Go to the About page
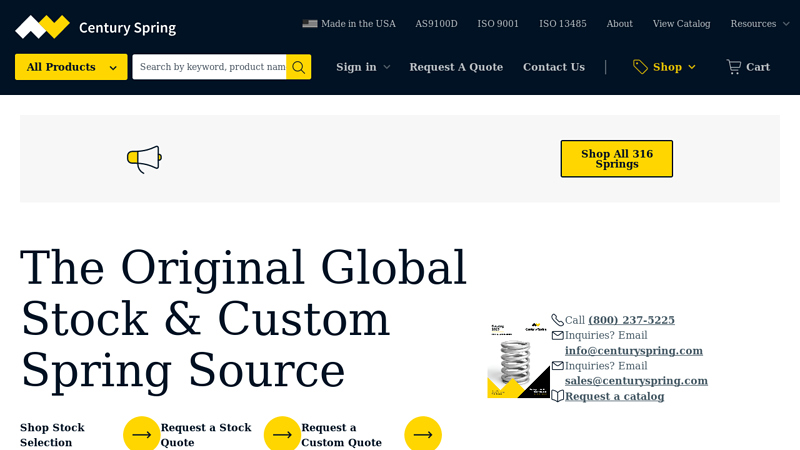This screenshot has width=800, height=450. coord(619,23)
